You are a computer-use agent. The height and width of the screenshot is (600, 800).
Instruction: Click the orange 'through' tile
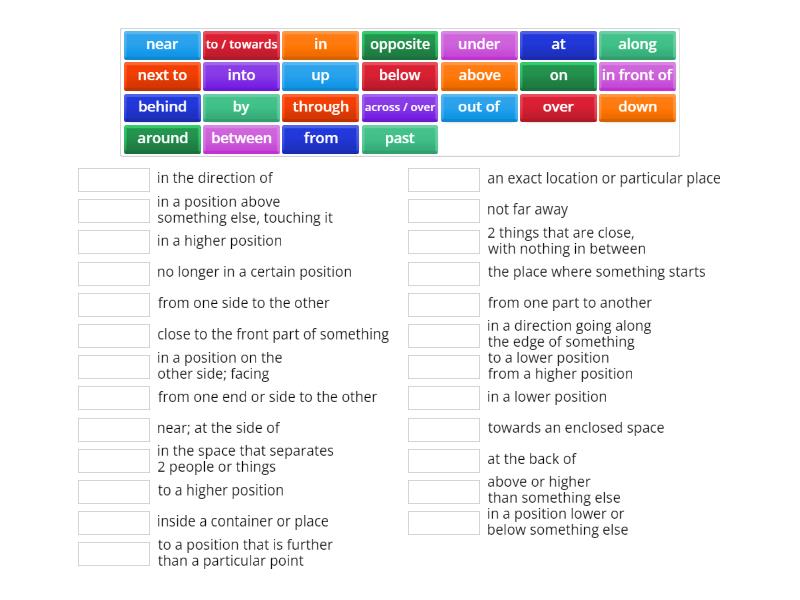[321, 108]
